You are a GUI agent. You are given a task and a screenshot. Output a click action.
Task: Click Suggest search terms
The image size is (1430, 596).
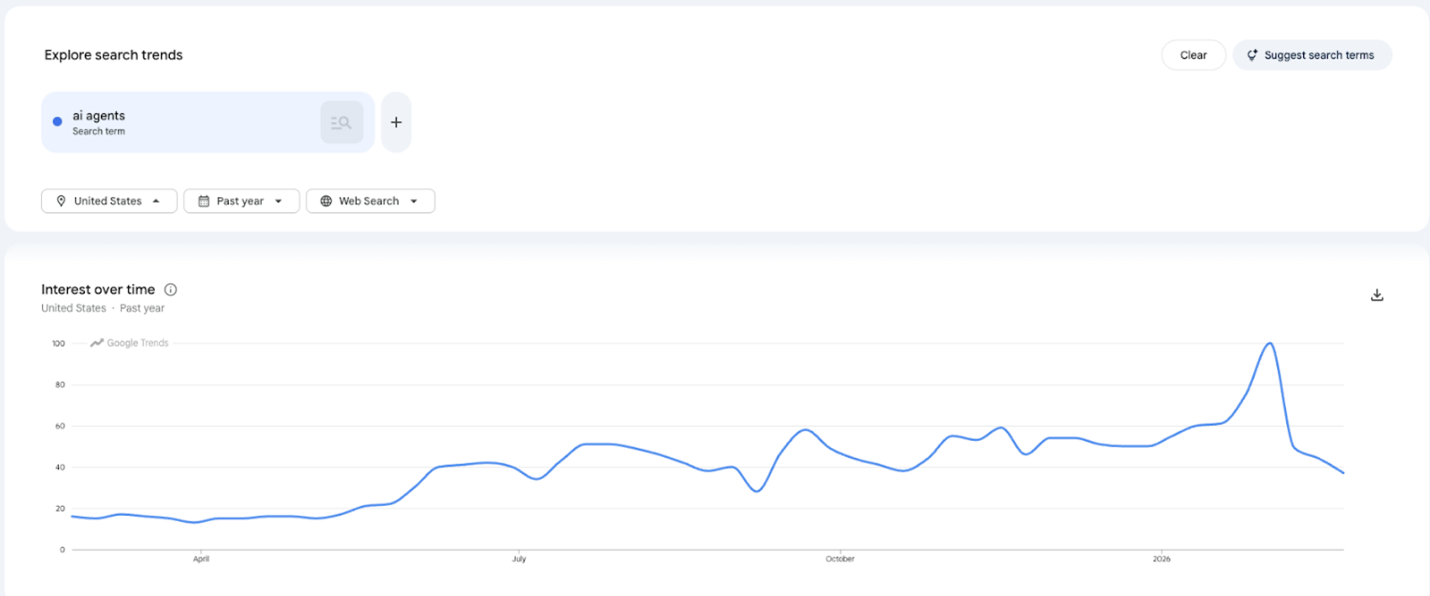1311,55
